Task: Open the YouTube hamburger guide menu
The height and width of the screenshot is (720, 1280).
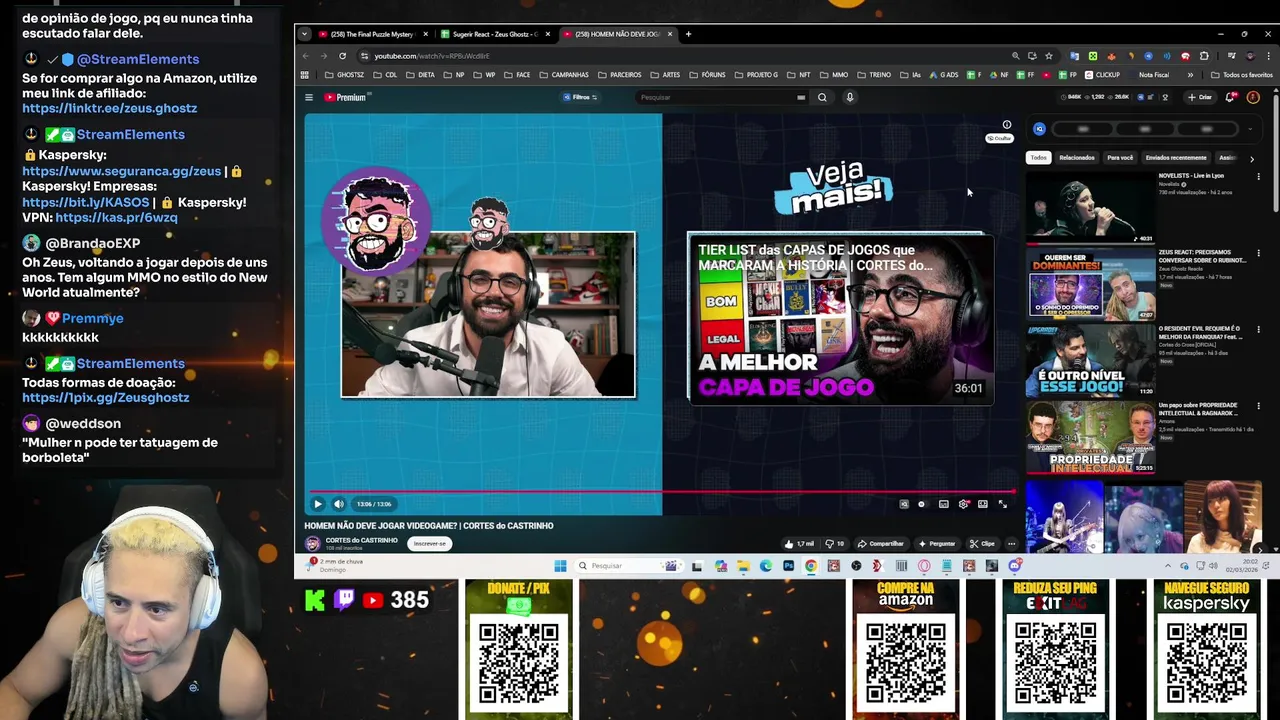Action: (x=309, y=97)
